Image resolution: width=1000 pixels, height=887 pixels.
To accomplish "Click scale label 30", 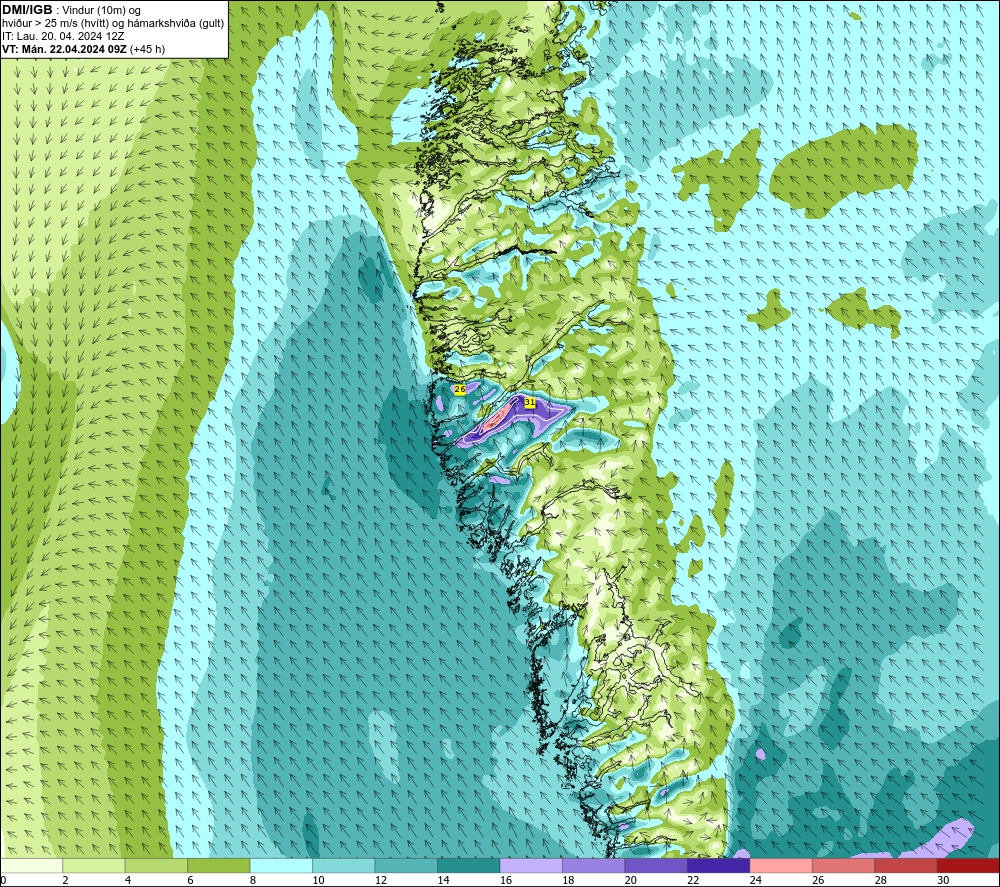I will click(x=943, y=880).
